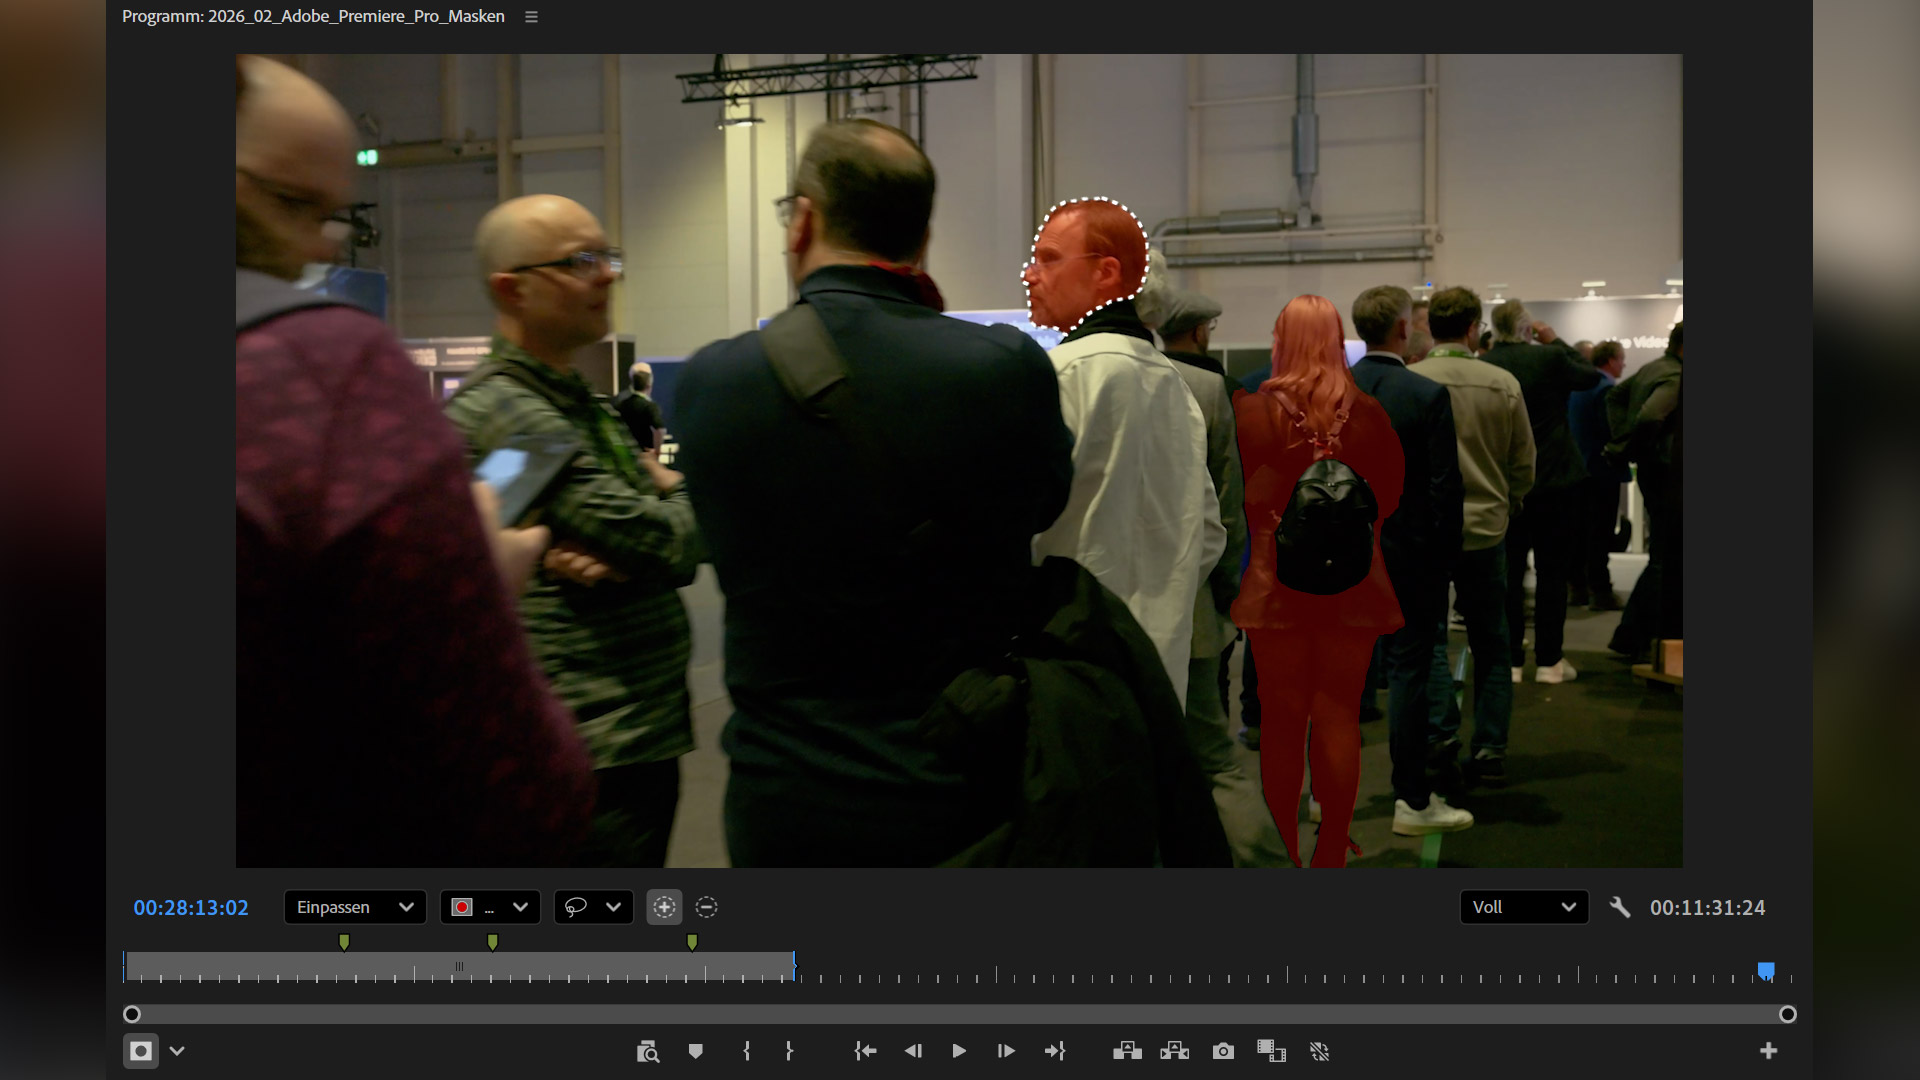Set an In point with the Mark In icon
The image size is (1920, 1080).
click(748, 1051)
